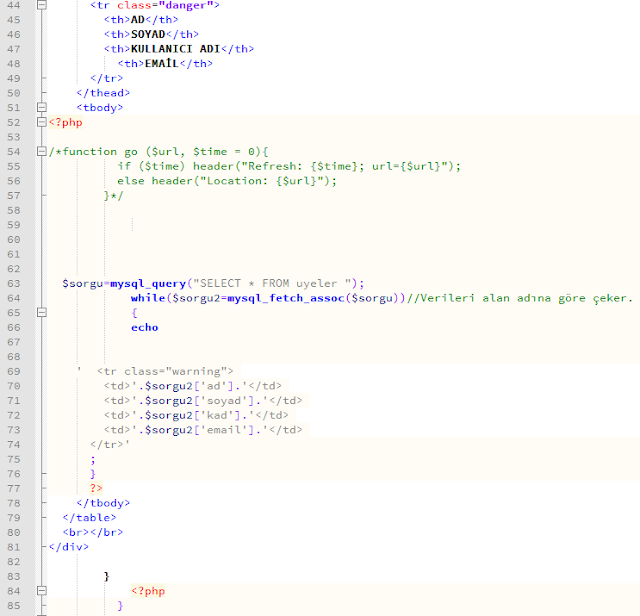Click the '<br></br>' tag on line 80
Viewport: 640px width, 616px height.
(93, 532)
